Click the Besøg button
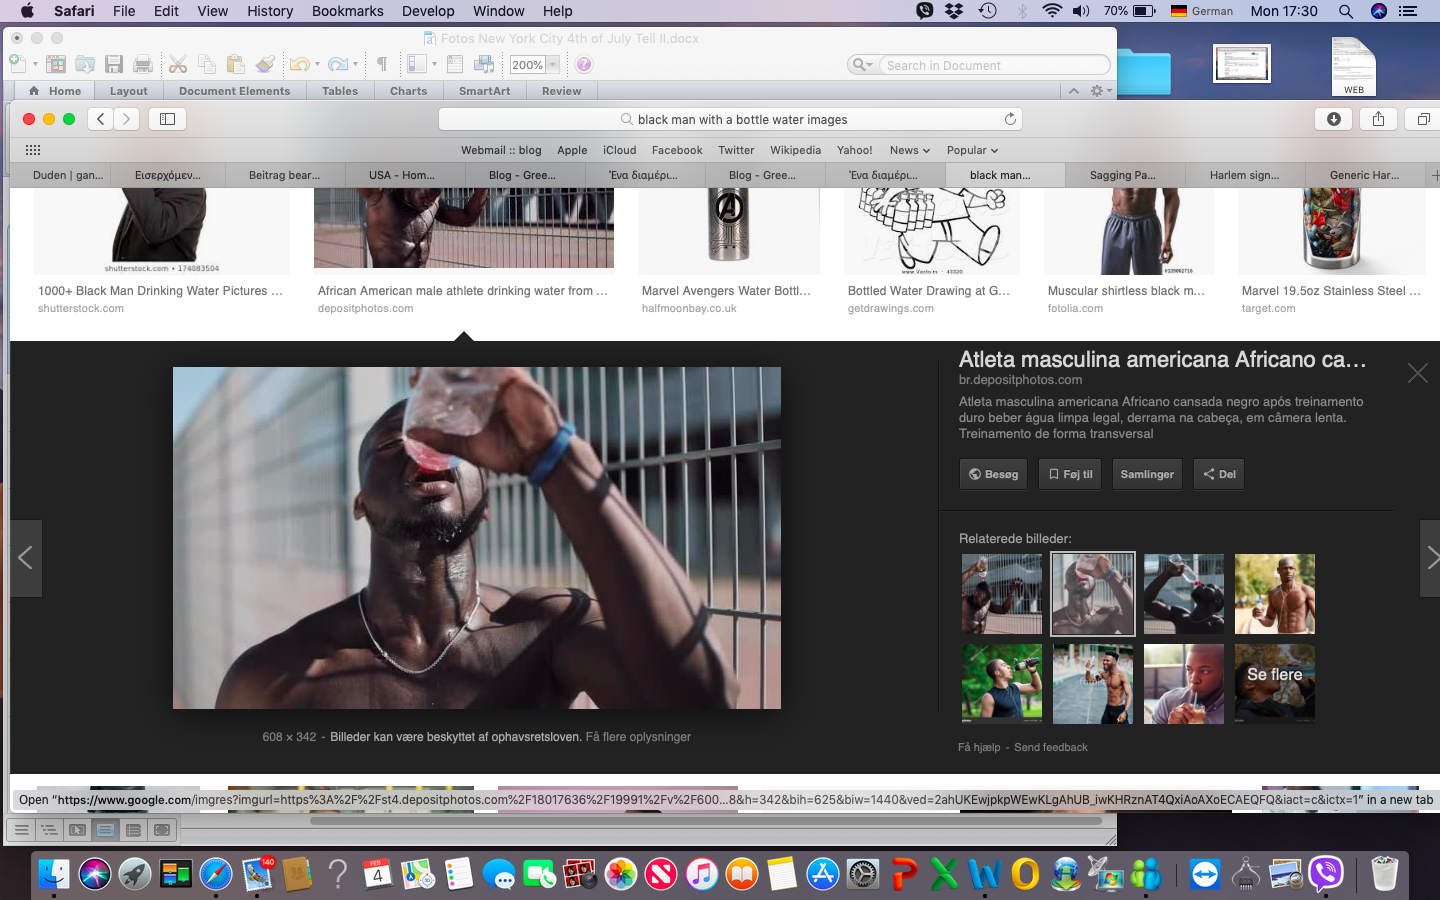 click(x=993, y=474)
